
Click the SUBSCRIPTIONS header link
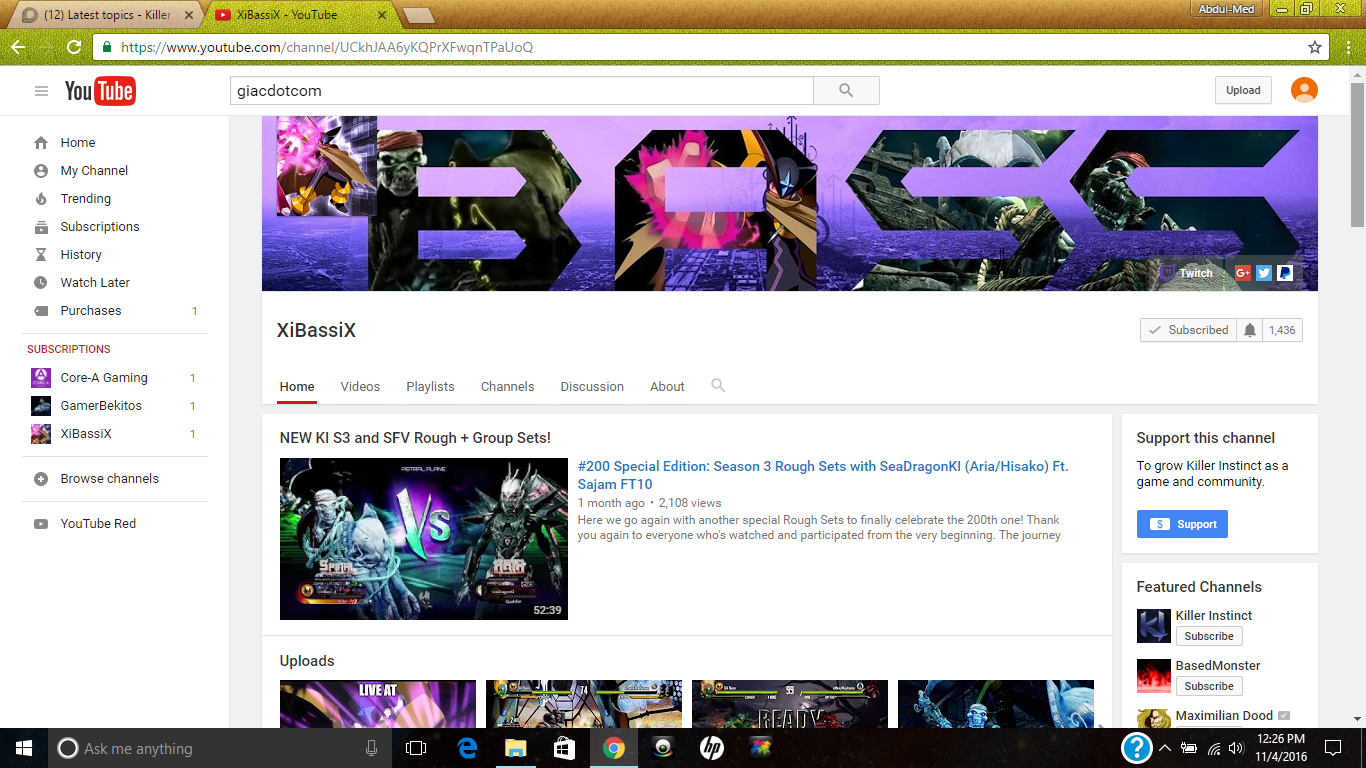tap(69, 349)
